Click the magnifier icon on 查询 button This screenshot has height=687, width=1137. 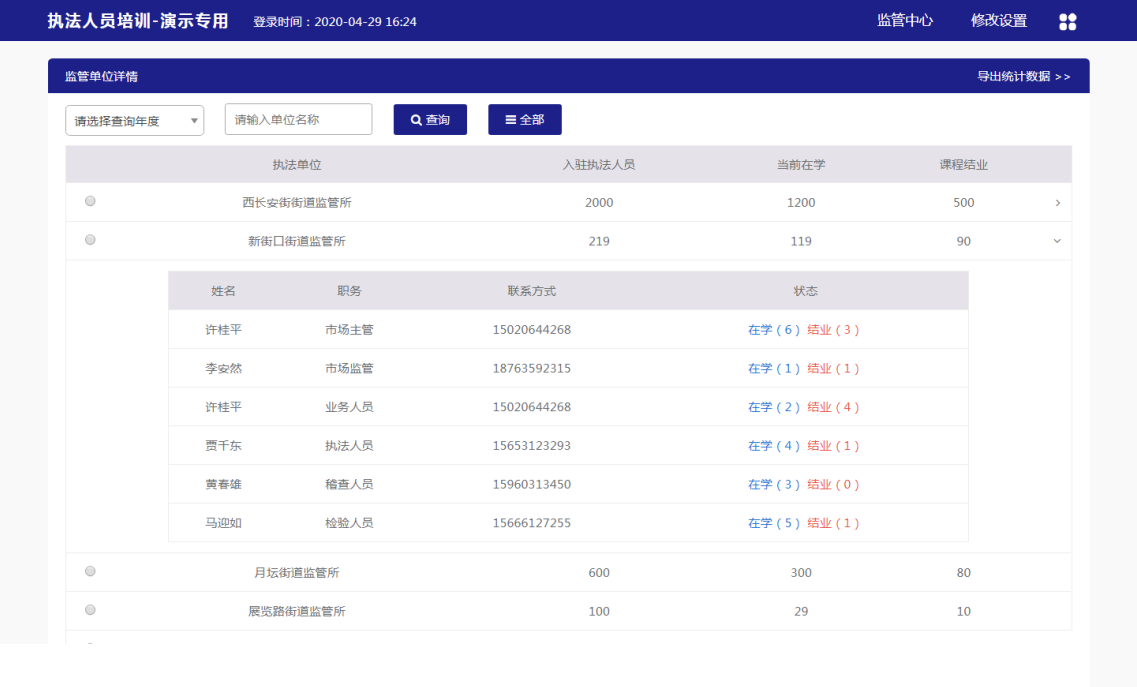tap(416, 120)
